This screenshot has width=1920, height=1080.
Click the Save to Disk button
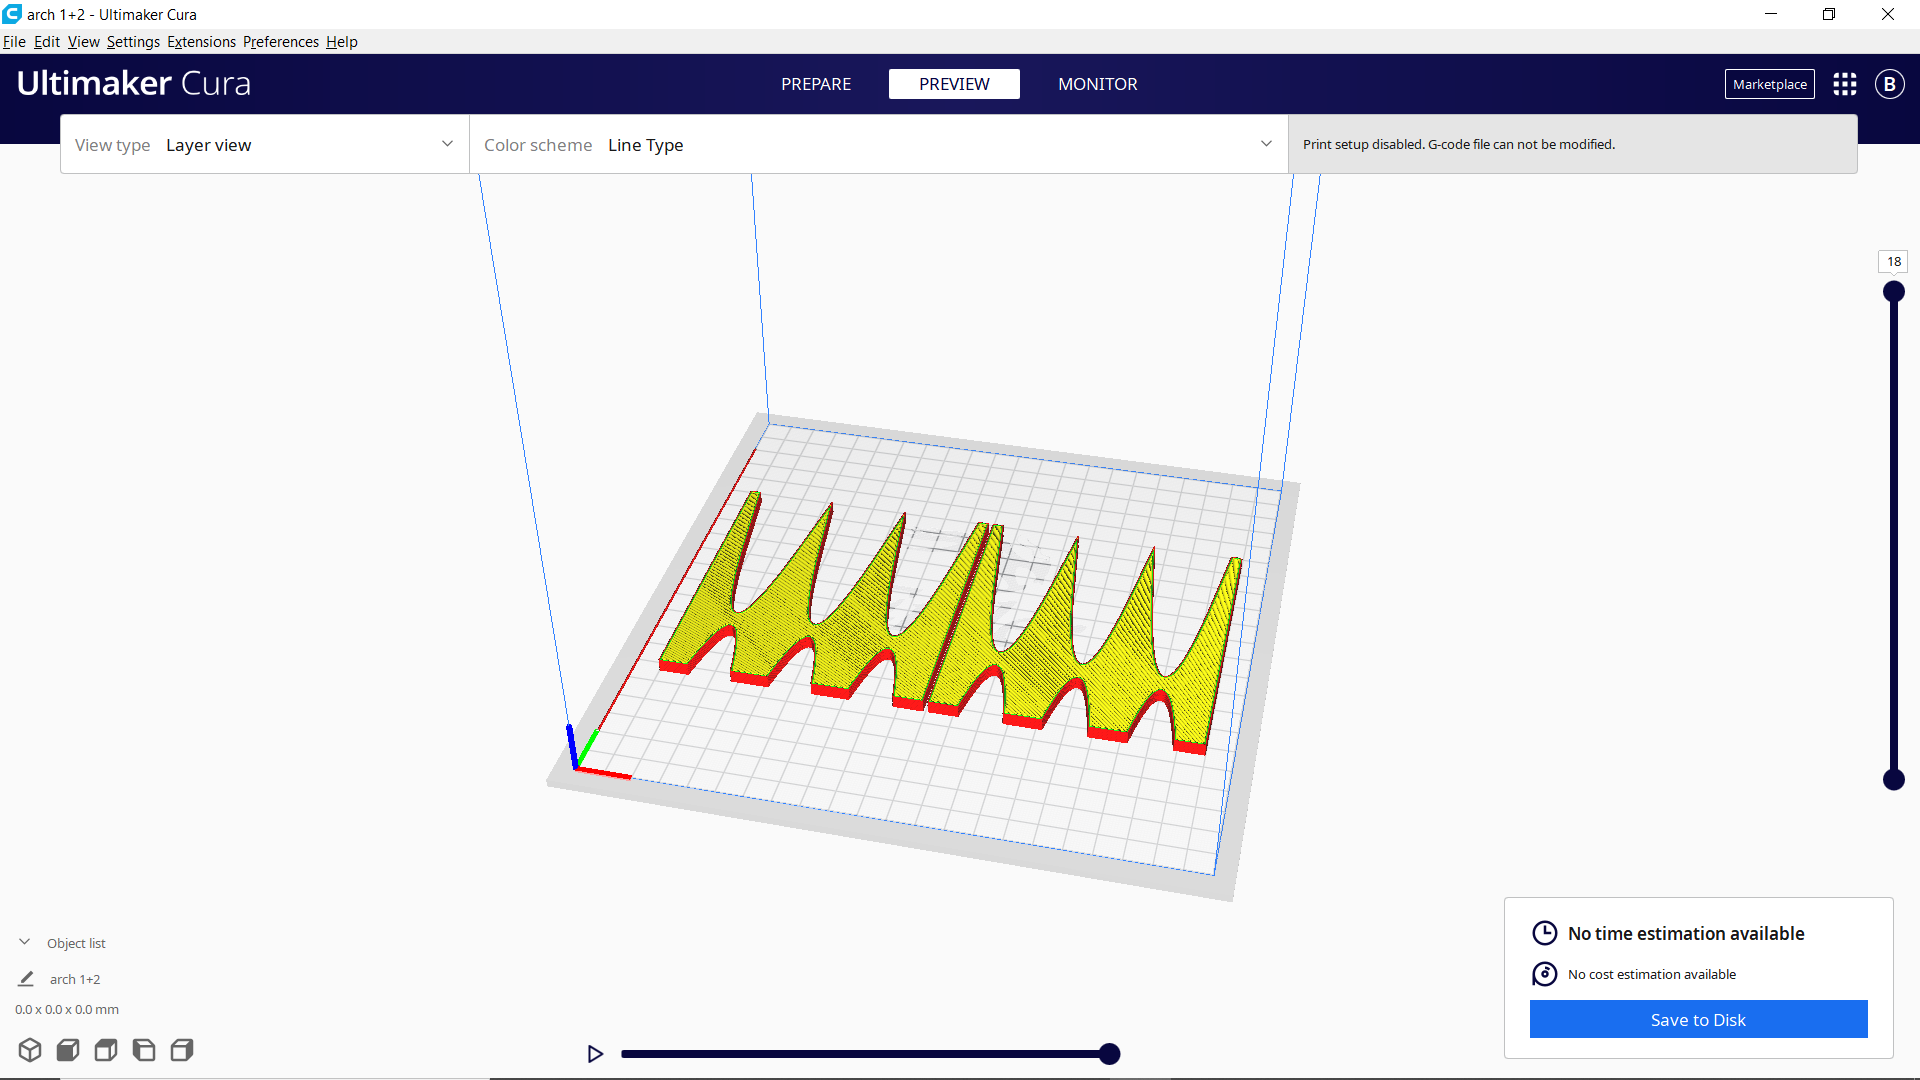pos(1698,1020)
